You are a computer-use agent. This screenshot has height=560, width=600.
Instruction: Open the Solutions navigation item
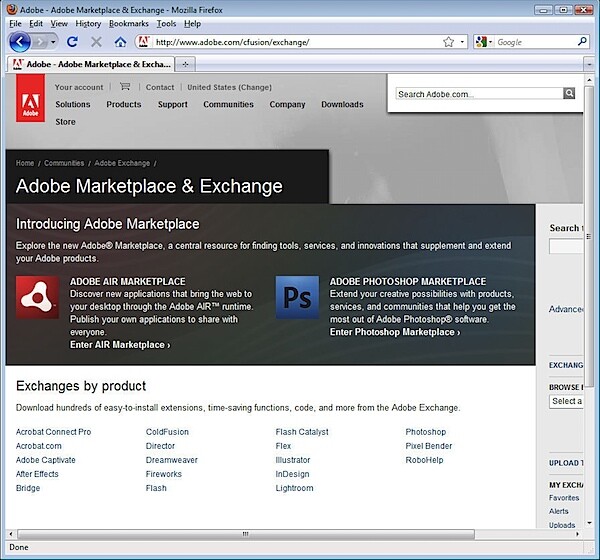[x=73, y=104]
